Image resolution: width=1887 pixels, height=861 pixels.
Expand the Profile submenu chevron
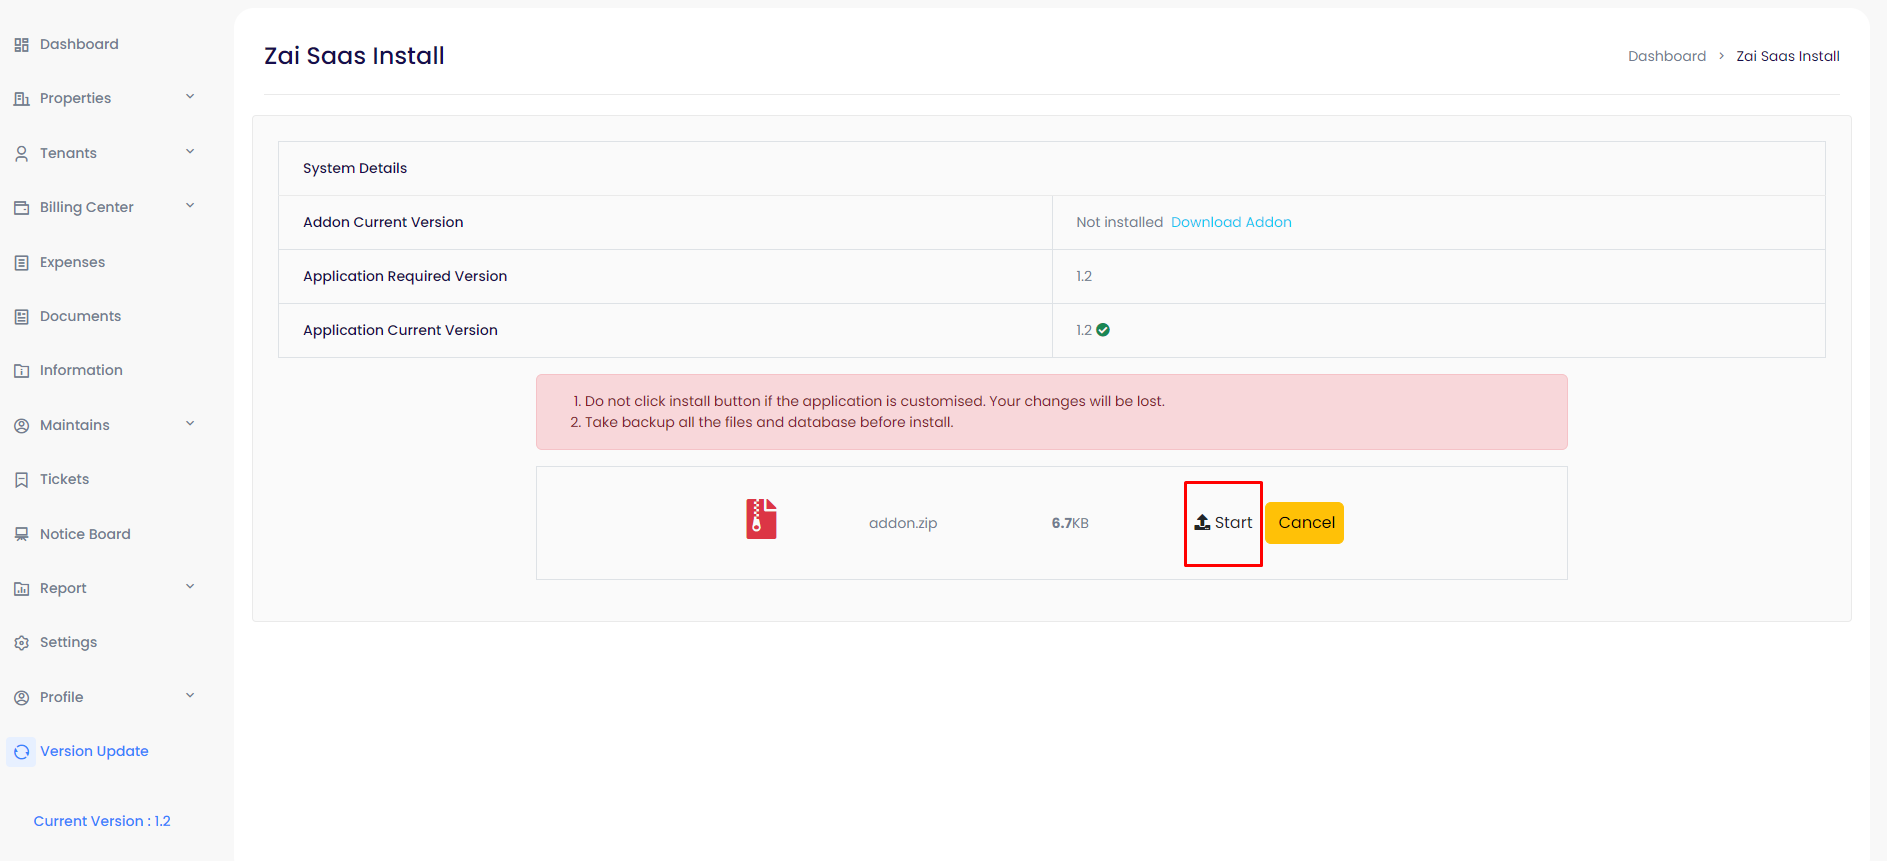click(190, 696)
